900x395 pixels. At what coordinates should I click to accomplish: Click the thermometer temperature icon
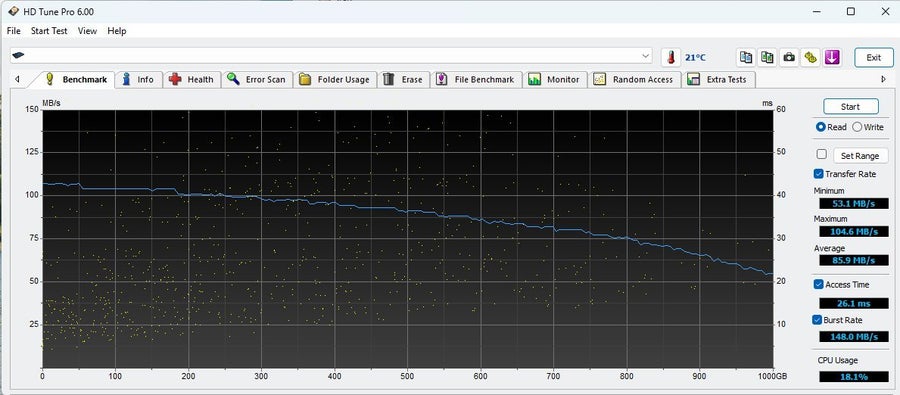click(x=670, y=57)
